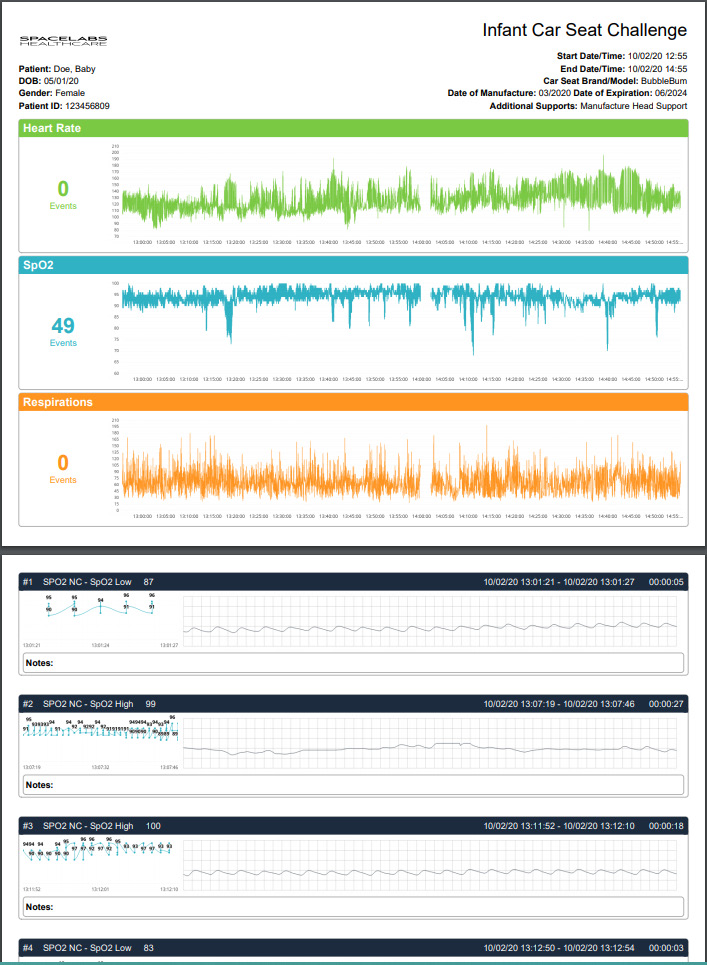Image resolution: width=707 pixels, height=965 pixels.
Task: Select event #1 SpO2 Low header bar
Action: coord(353,581)
